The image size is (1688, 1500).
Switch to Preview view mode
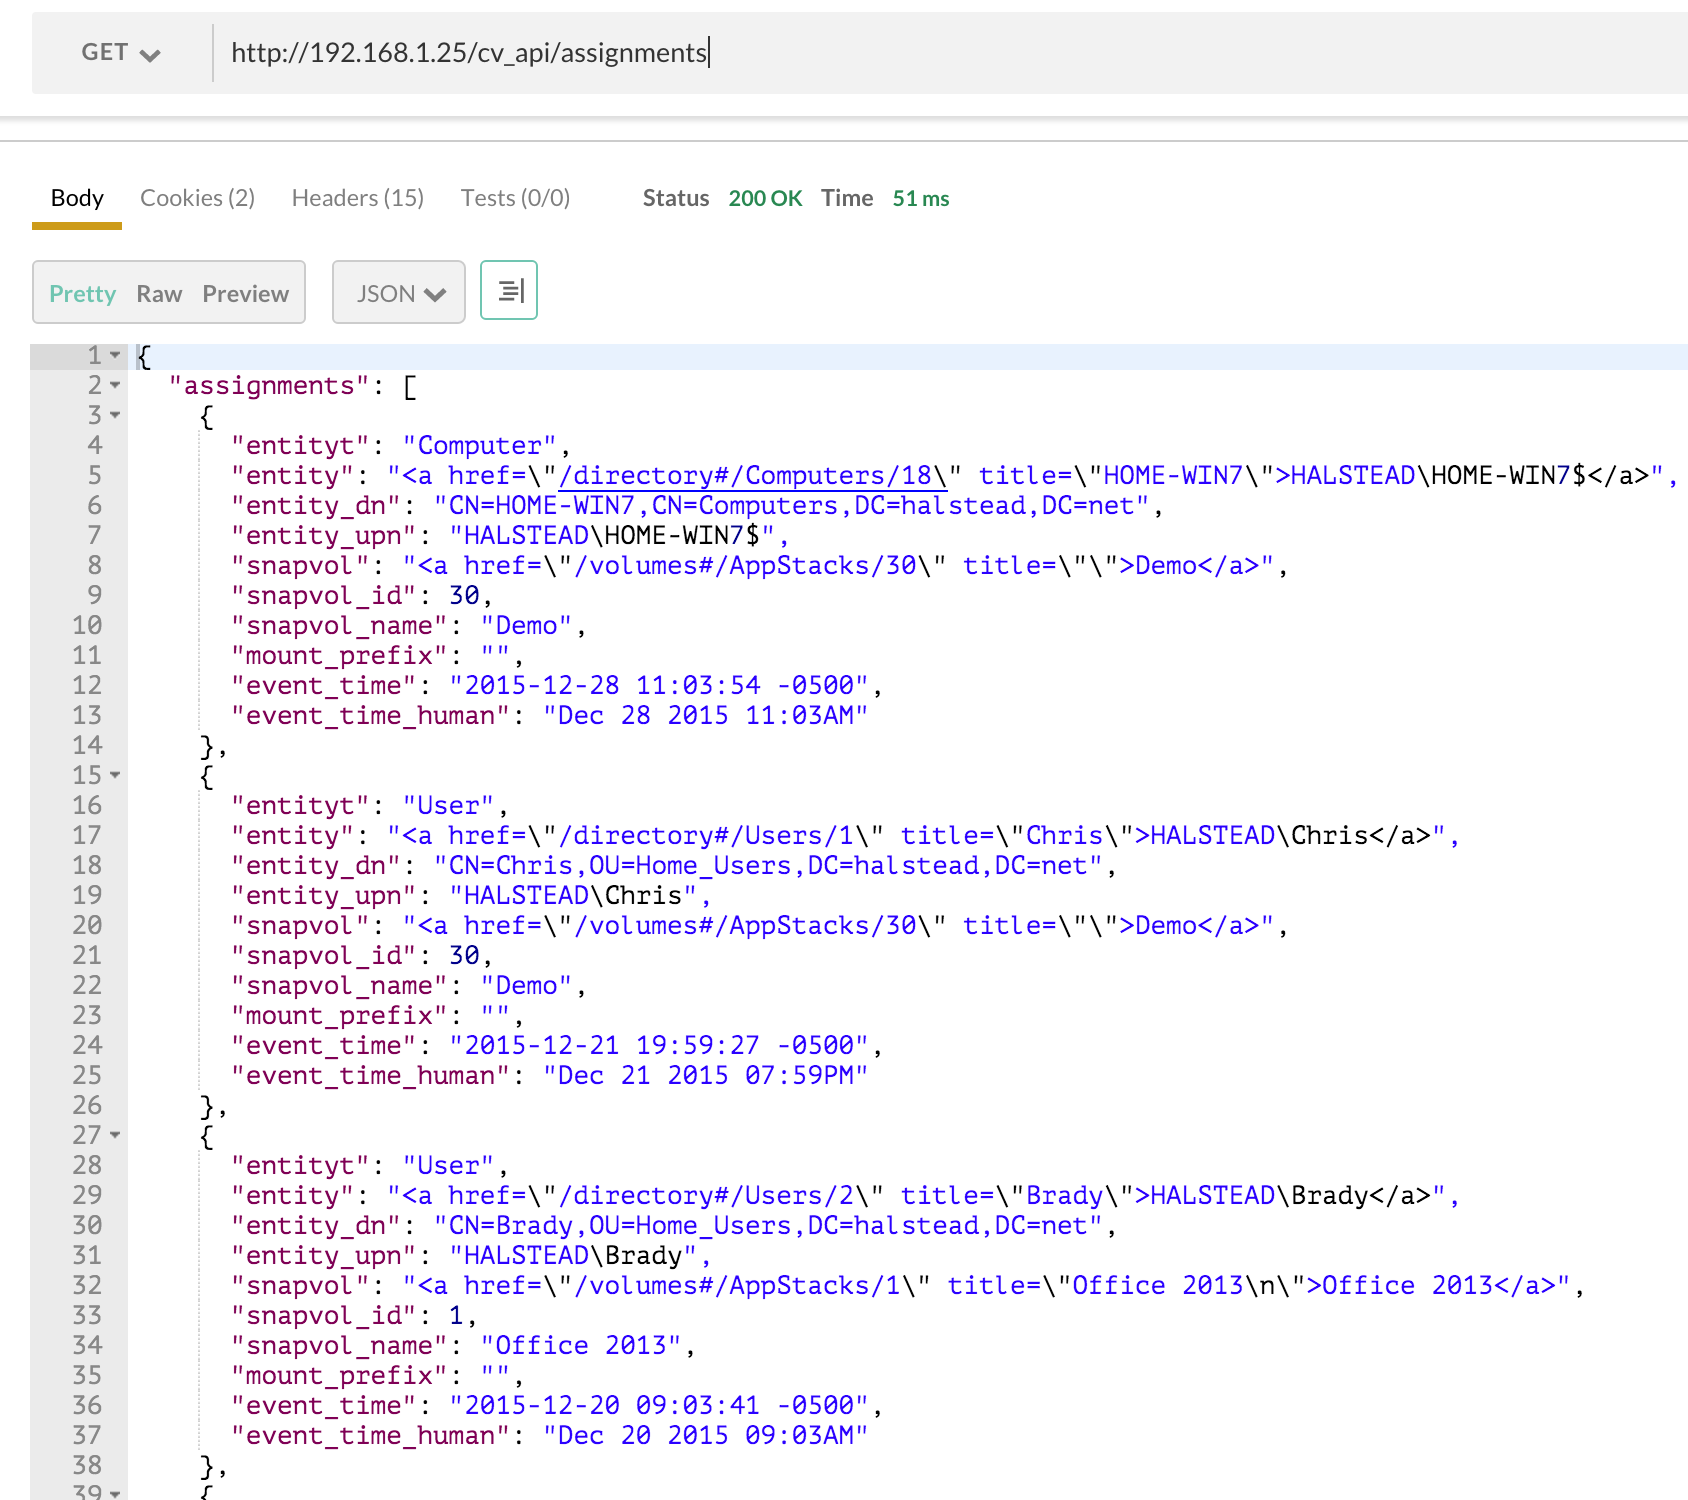(245, 294)
